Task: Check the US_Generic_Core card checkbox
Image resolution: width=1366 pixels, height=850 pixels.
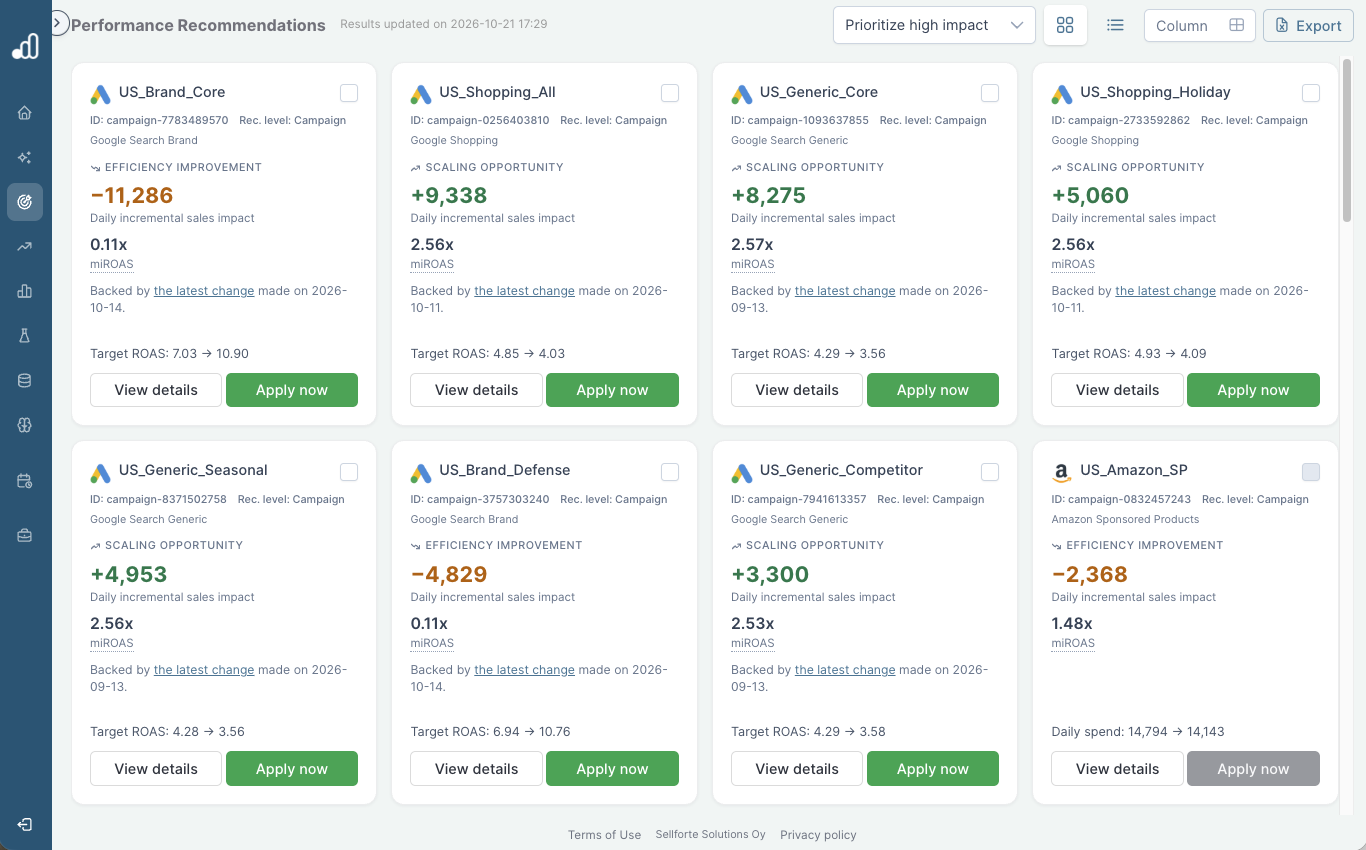Action: click(x=990, y=93)
